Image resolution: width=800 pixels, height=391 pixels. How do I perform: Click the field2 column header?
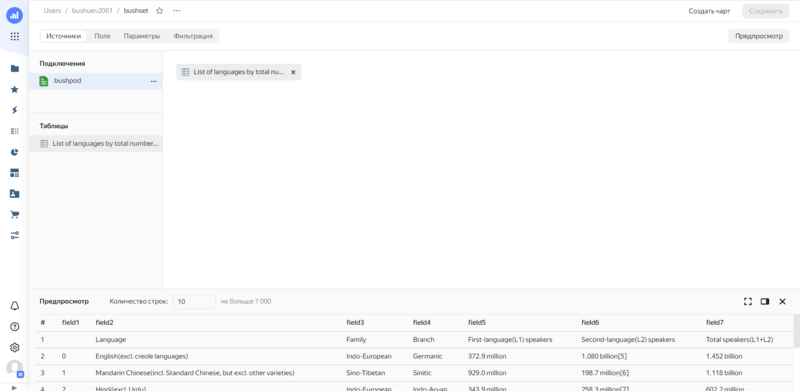[104, 323]
